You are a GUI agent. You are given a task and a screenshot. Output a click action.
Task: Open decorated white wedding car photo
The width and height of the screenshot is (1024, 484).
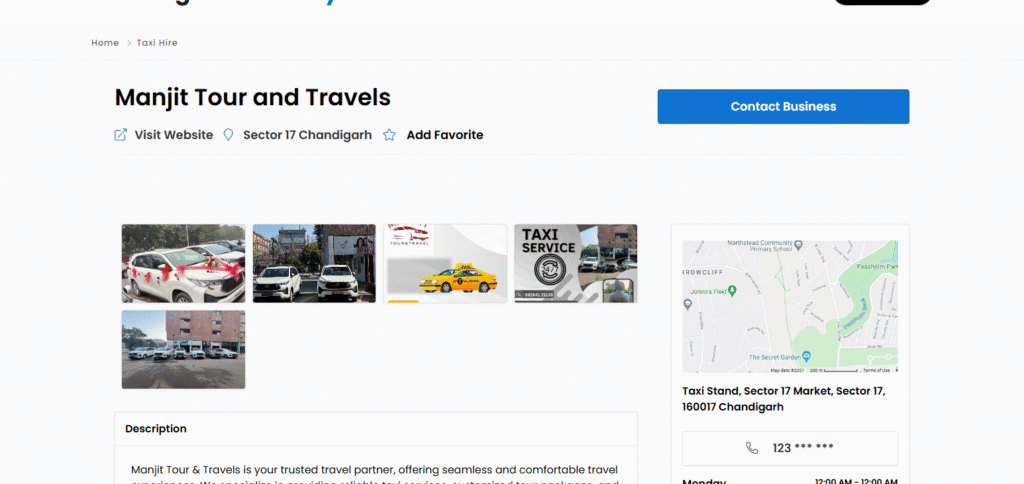(184, 264)
